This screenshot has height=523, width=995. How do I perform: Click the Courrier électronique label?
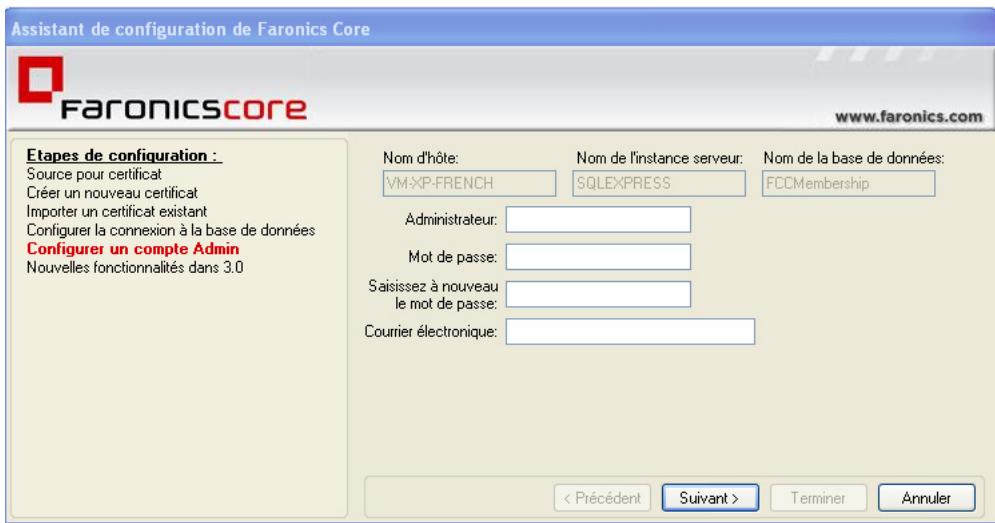coord(431,331)
